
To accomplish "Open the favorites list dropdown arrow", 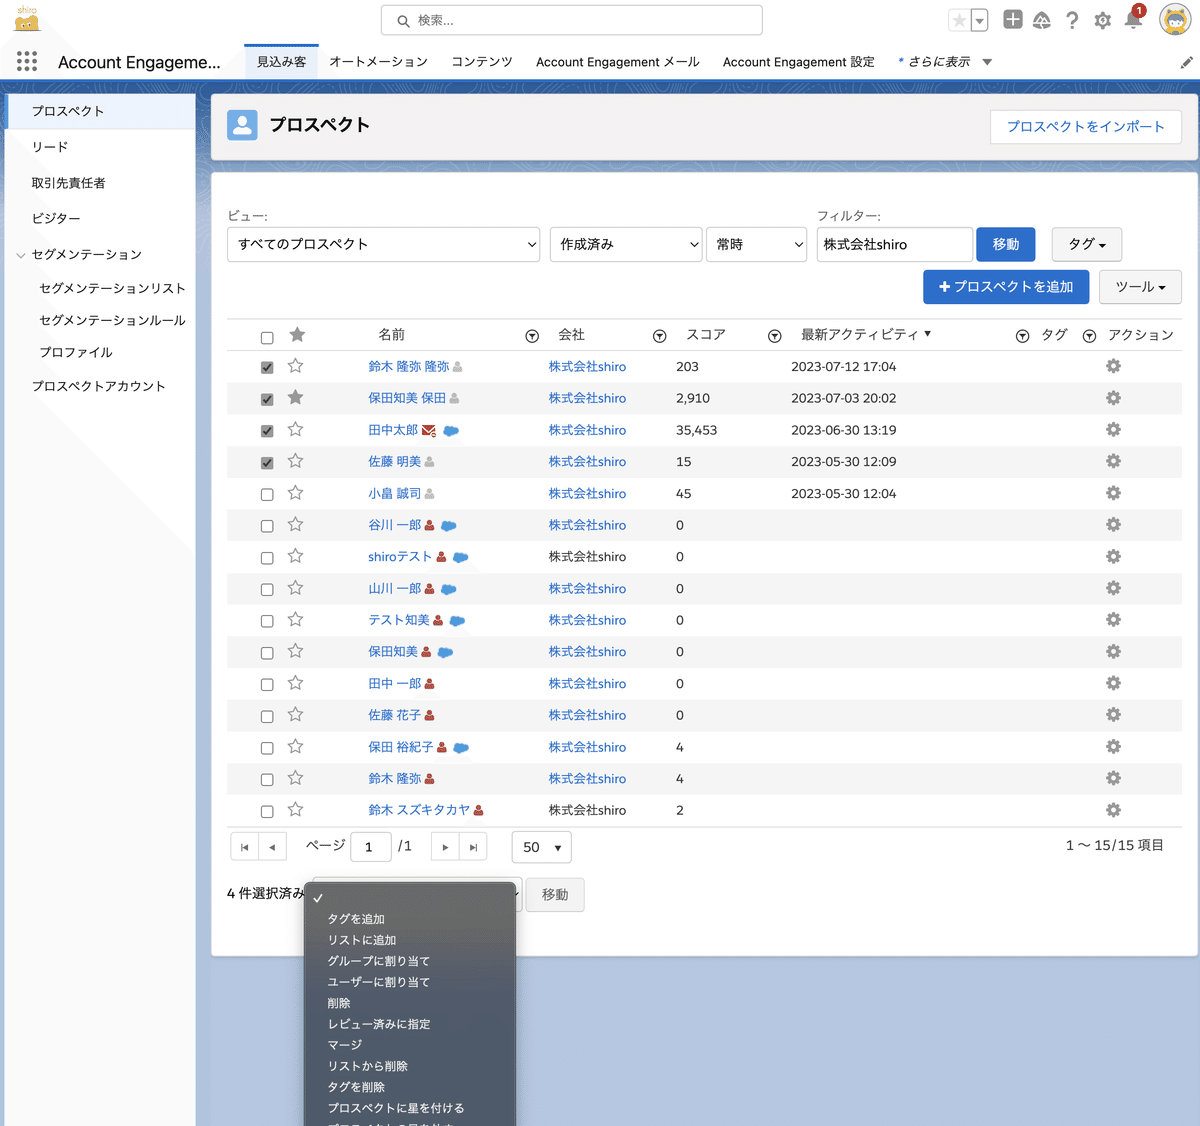I will (x=980, y=20).
